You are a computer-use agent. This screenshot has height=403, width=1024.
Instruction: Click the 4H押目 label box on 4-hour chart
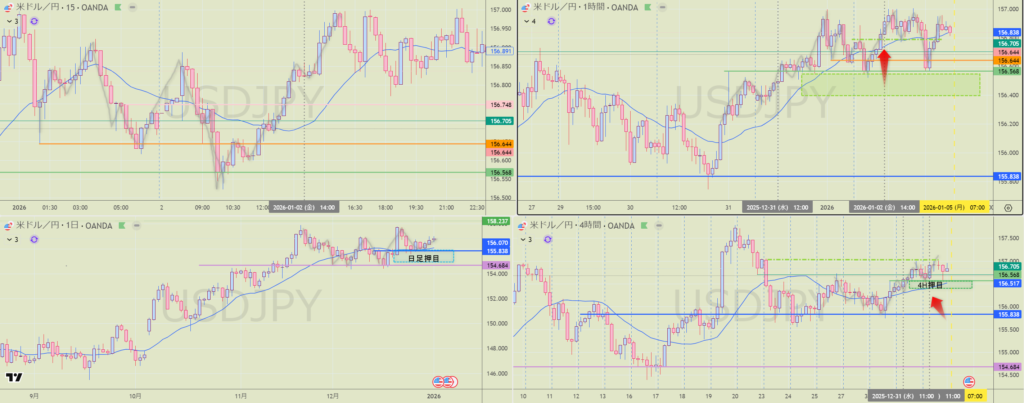(x=930, y=285)
